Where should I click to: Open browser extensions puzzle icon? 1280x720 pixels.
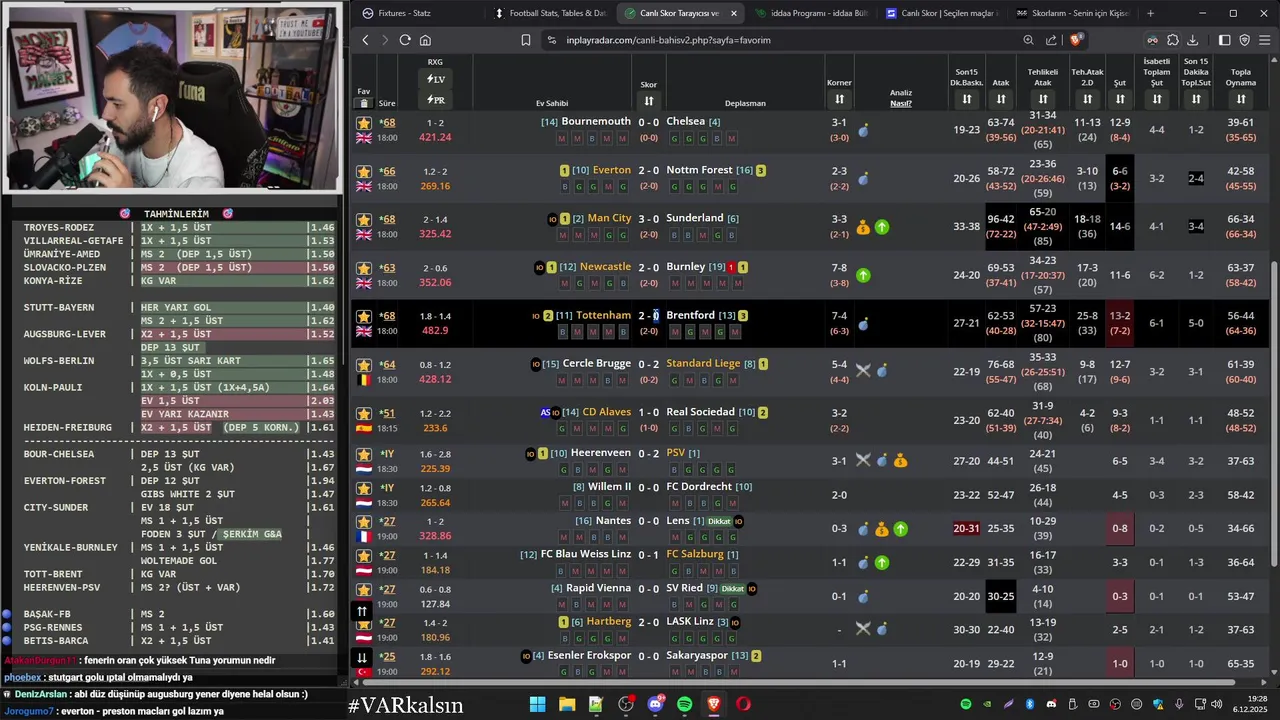(1173, 40)
